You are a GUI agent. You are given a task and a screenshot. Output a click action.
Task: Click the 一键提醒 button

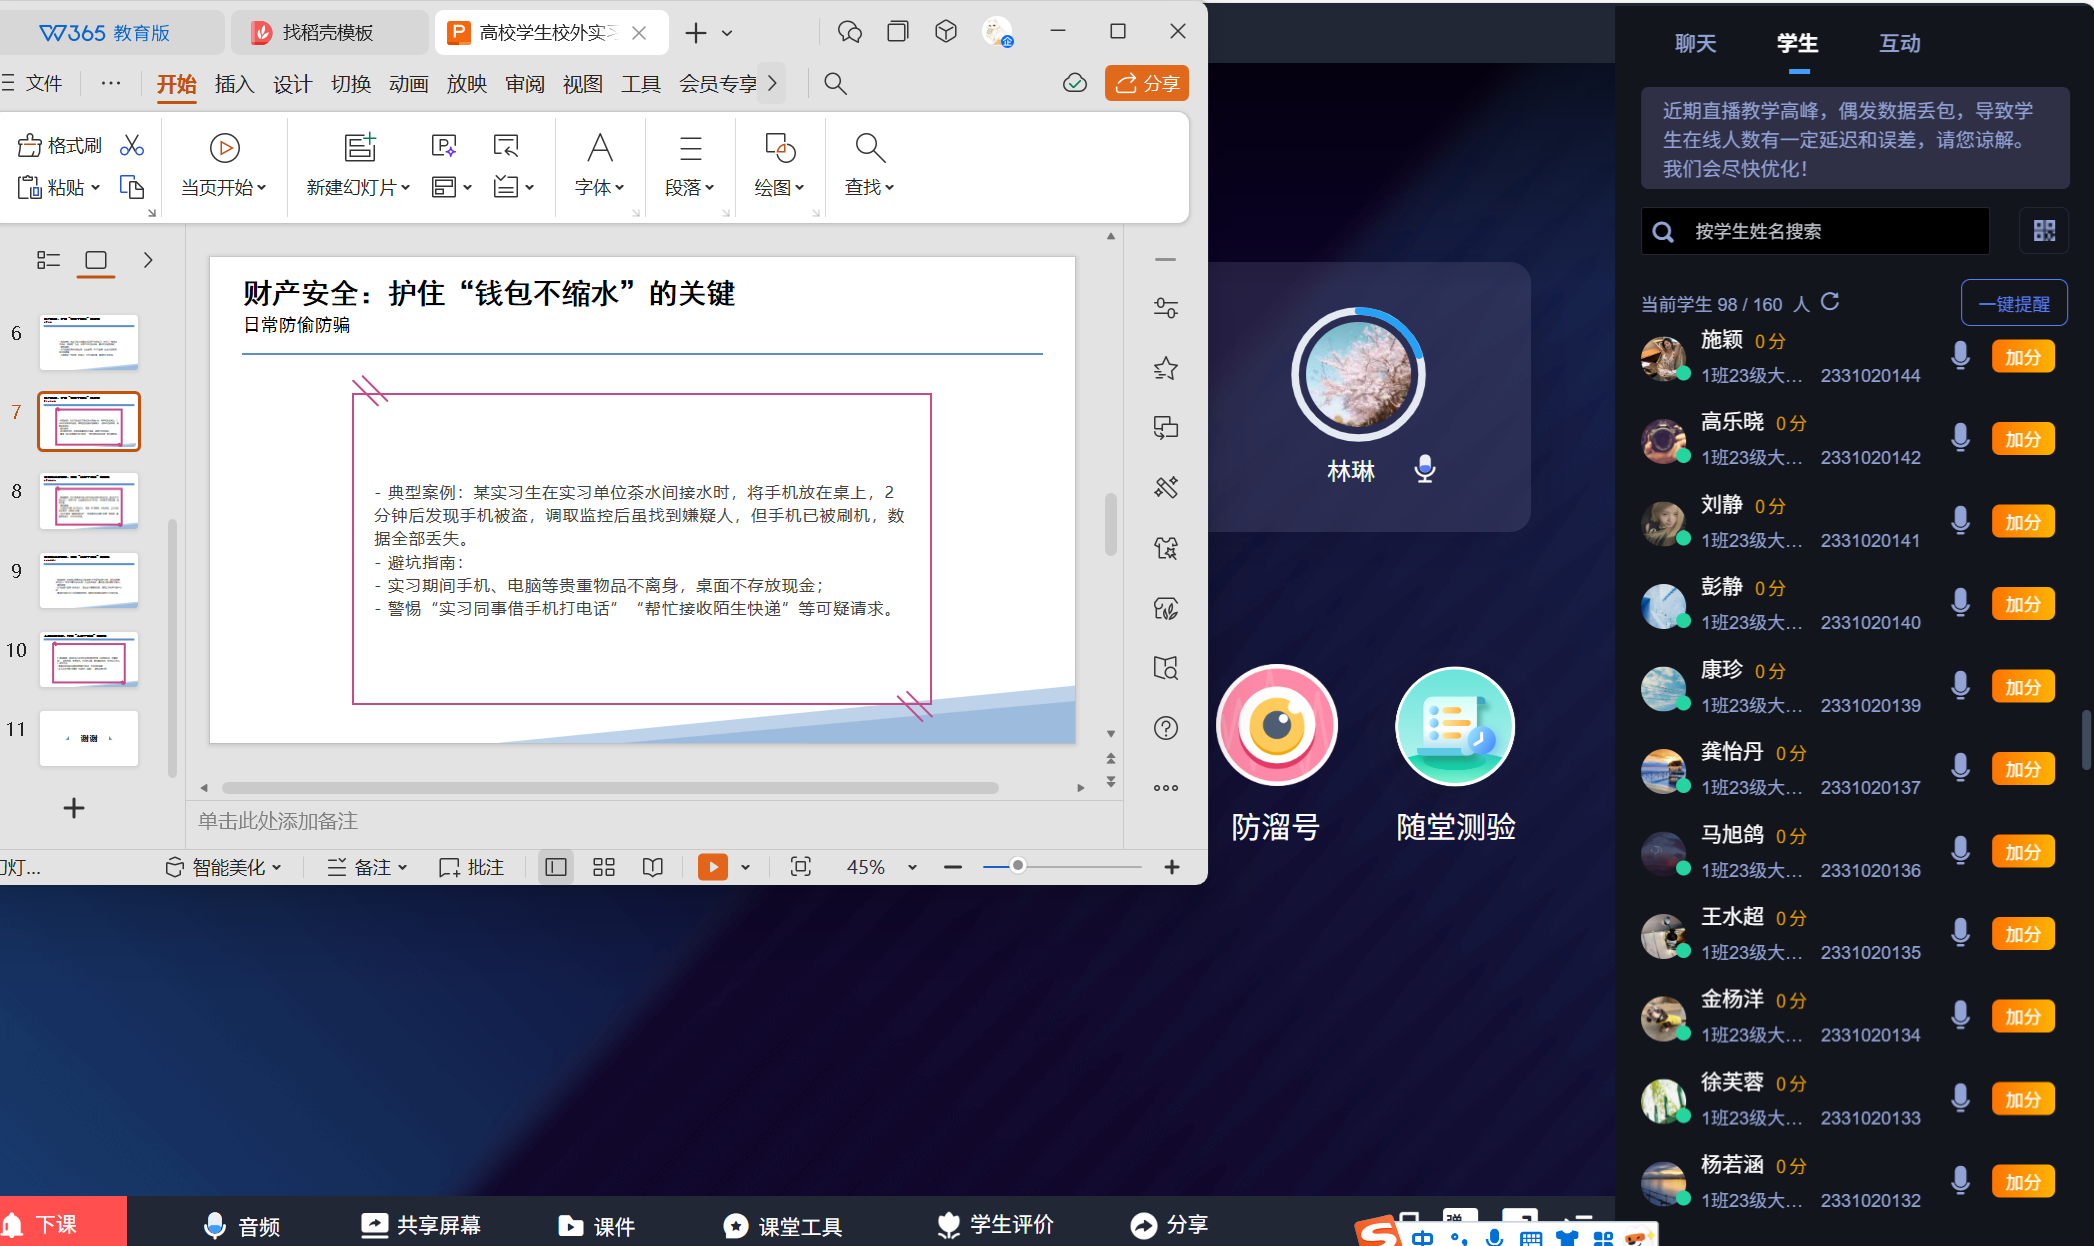click(2013, 304)
